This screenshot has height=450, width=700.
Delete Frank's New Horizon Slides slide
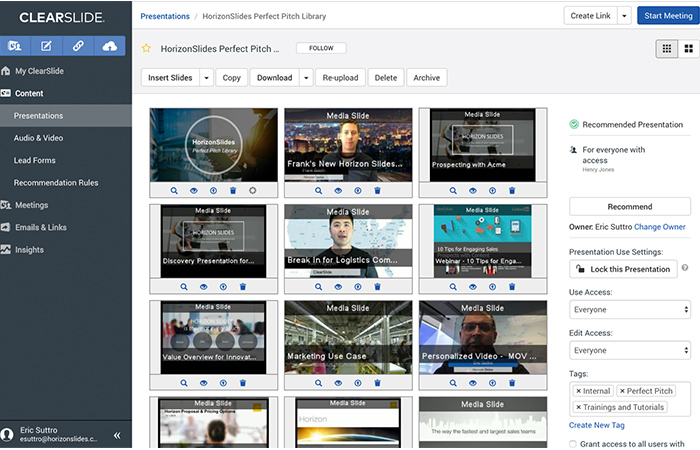coord(377,191)
